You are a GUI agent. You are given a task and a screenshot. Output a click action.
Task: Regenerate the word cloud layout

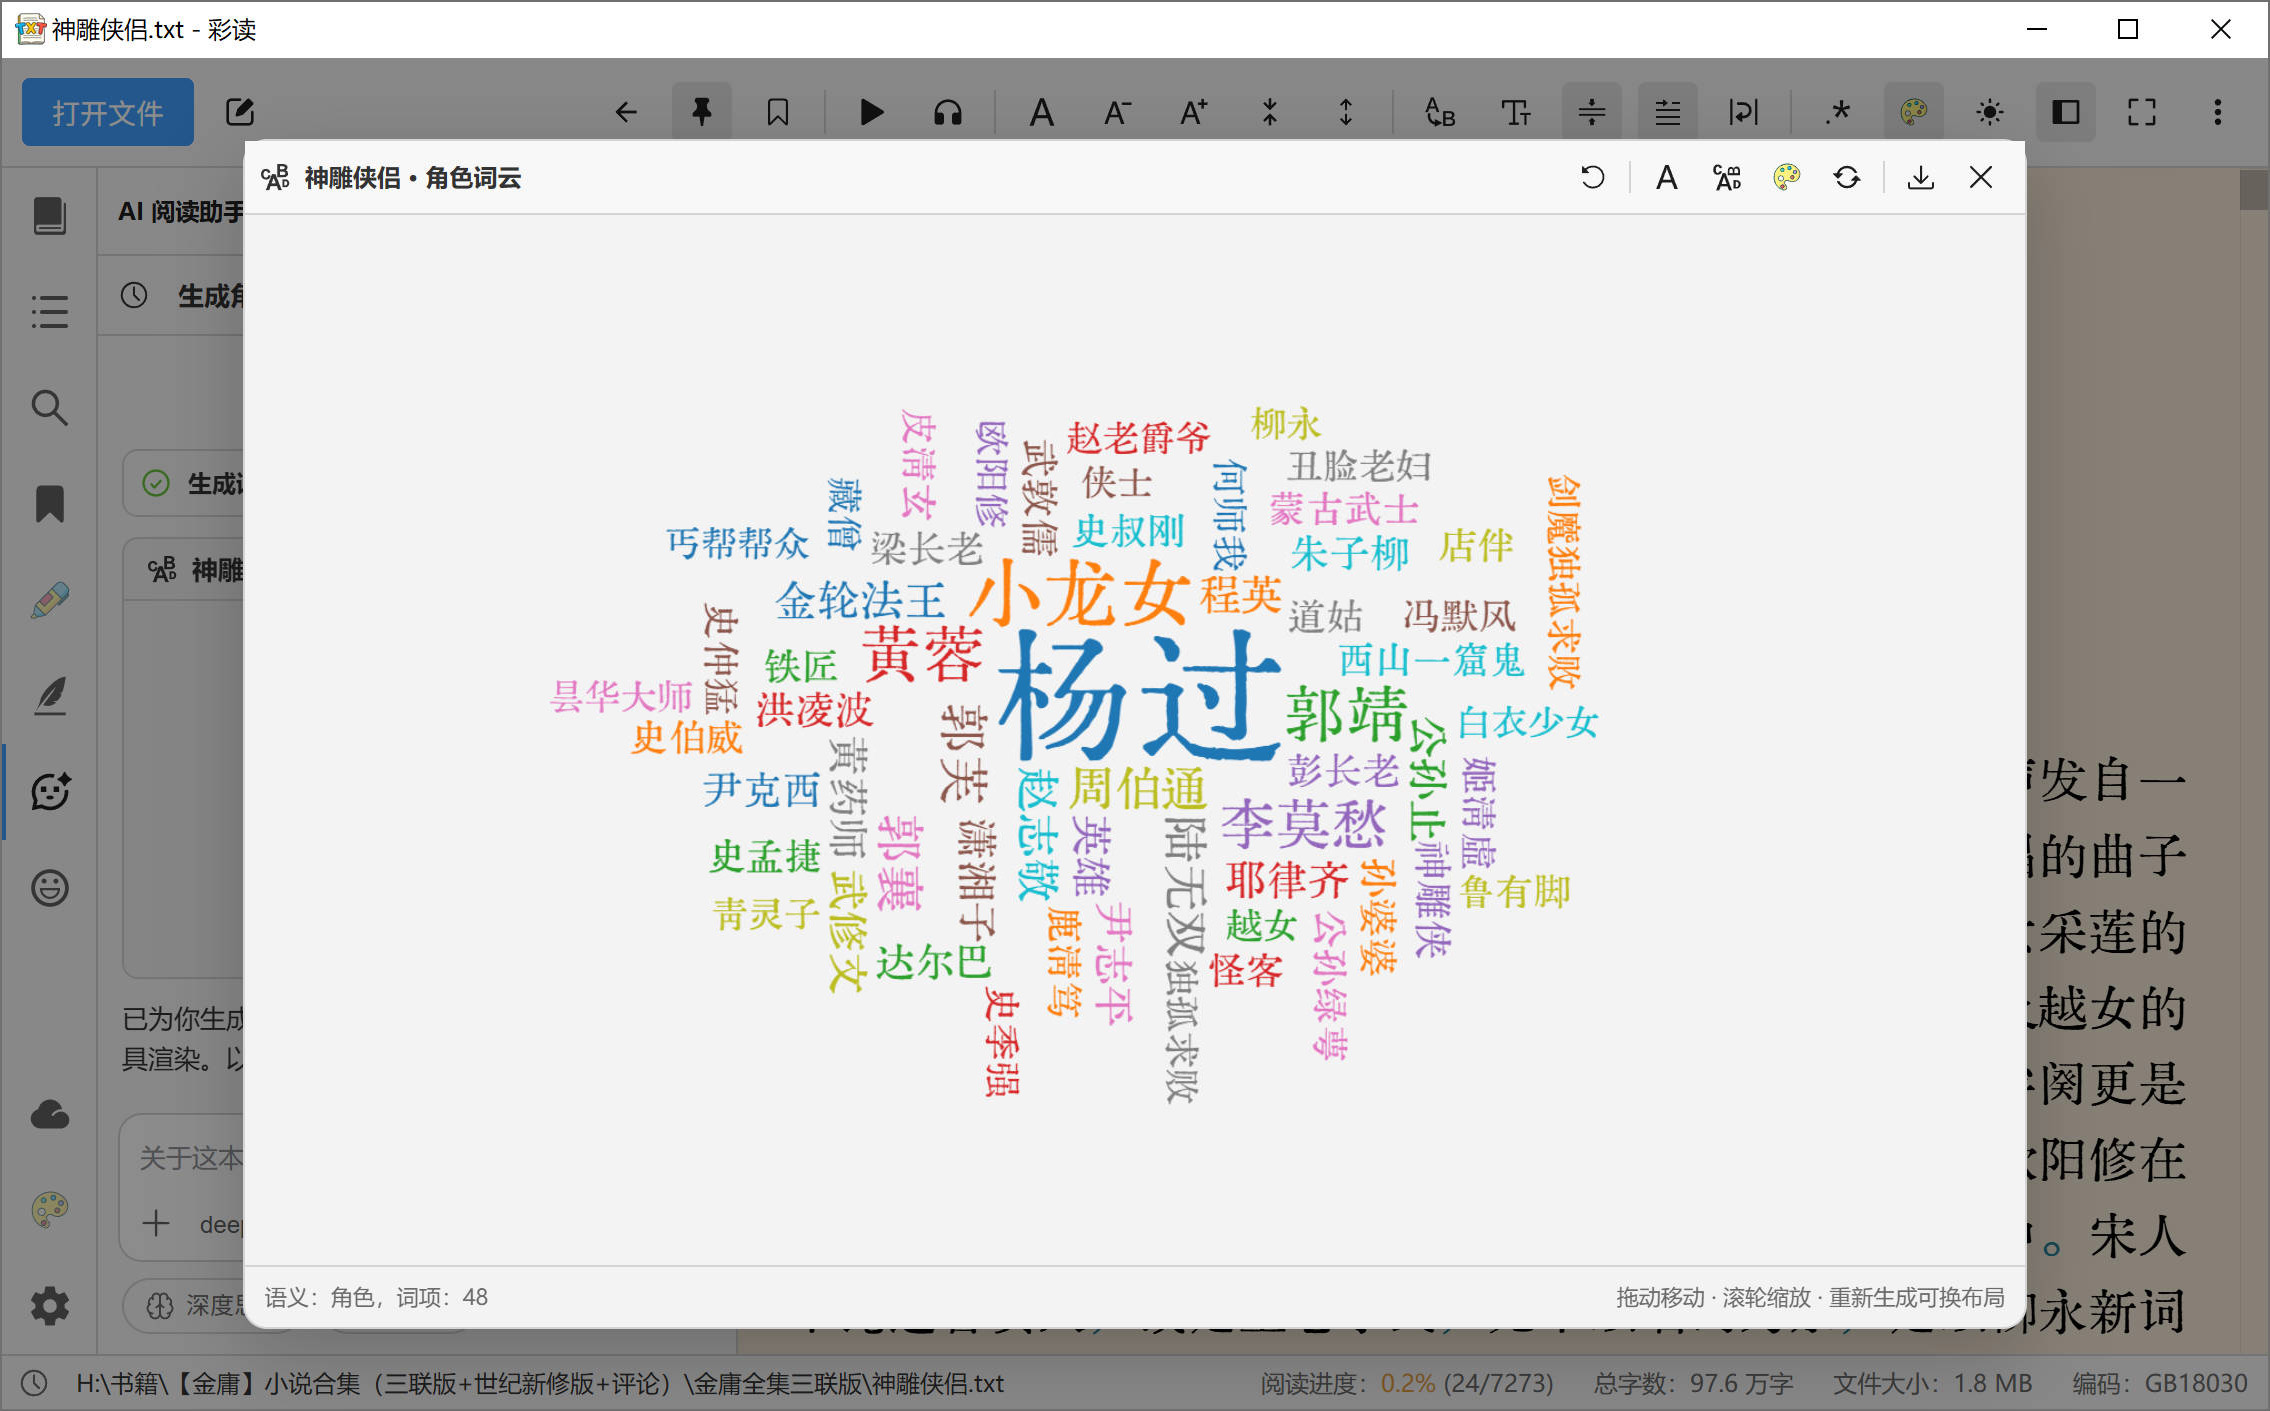(1847, 178)
